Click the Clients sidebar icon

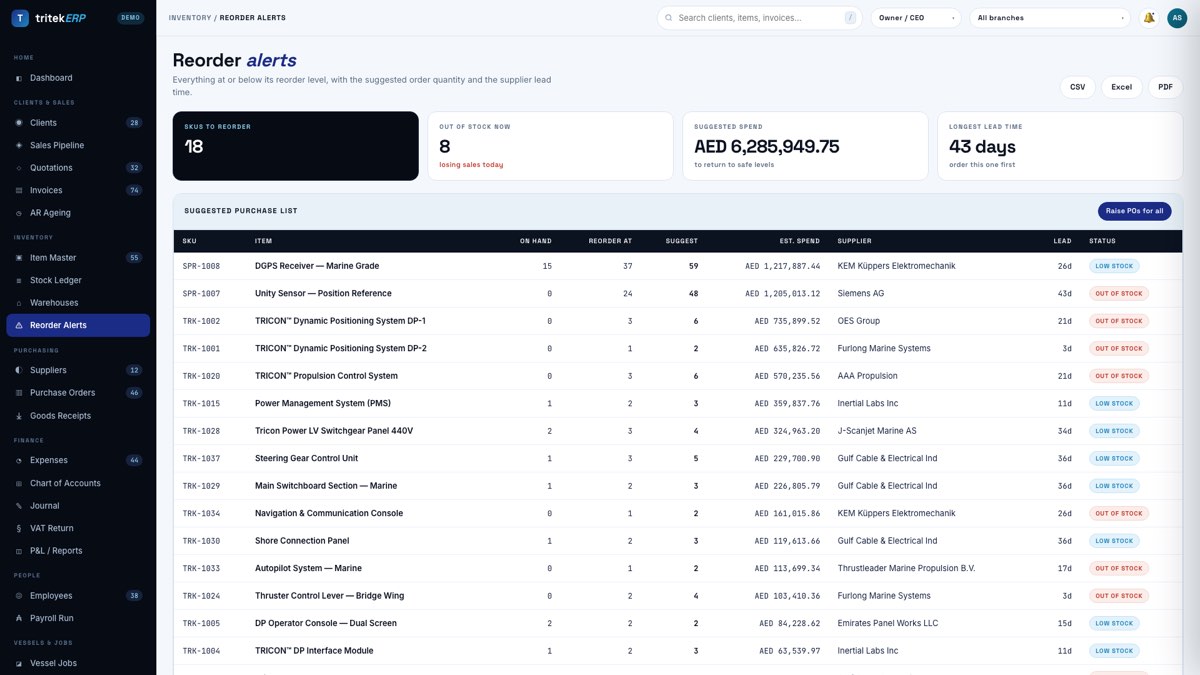[19, 123]
